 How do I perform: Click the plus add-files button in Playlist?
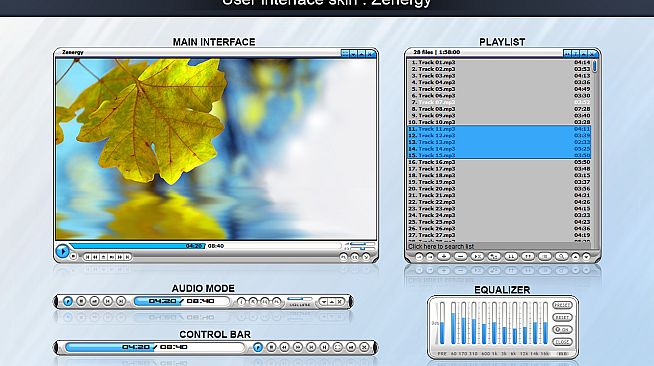pos(444,256)
